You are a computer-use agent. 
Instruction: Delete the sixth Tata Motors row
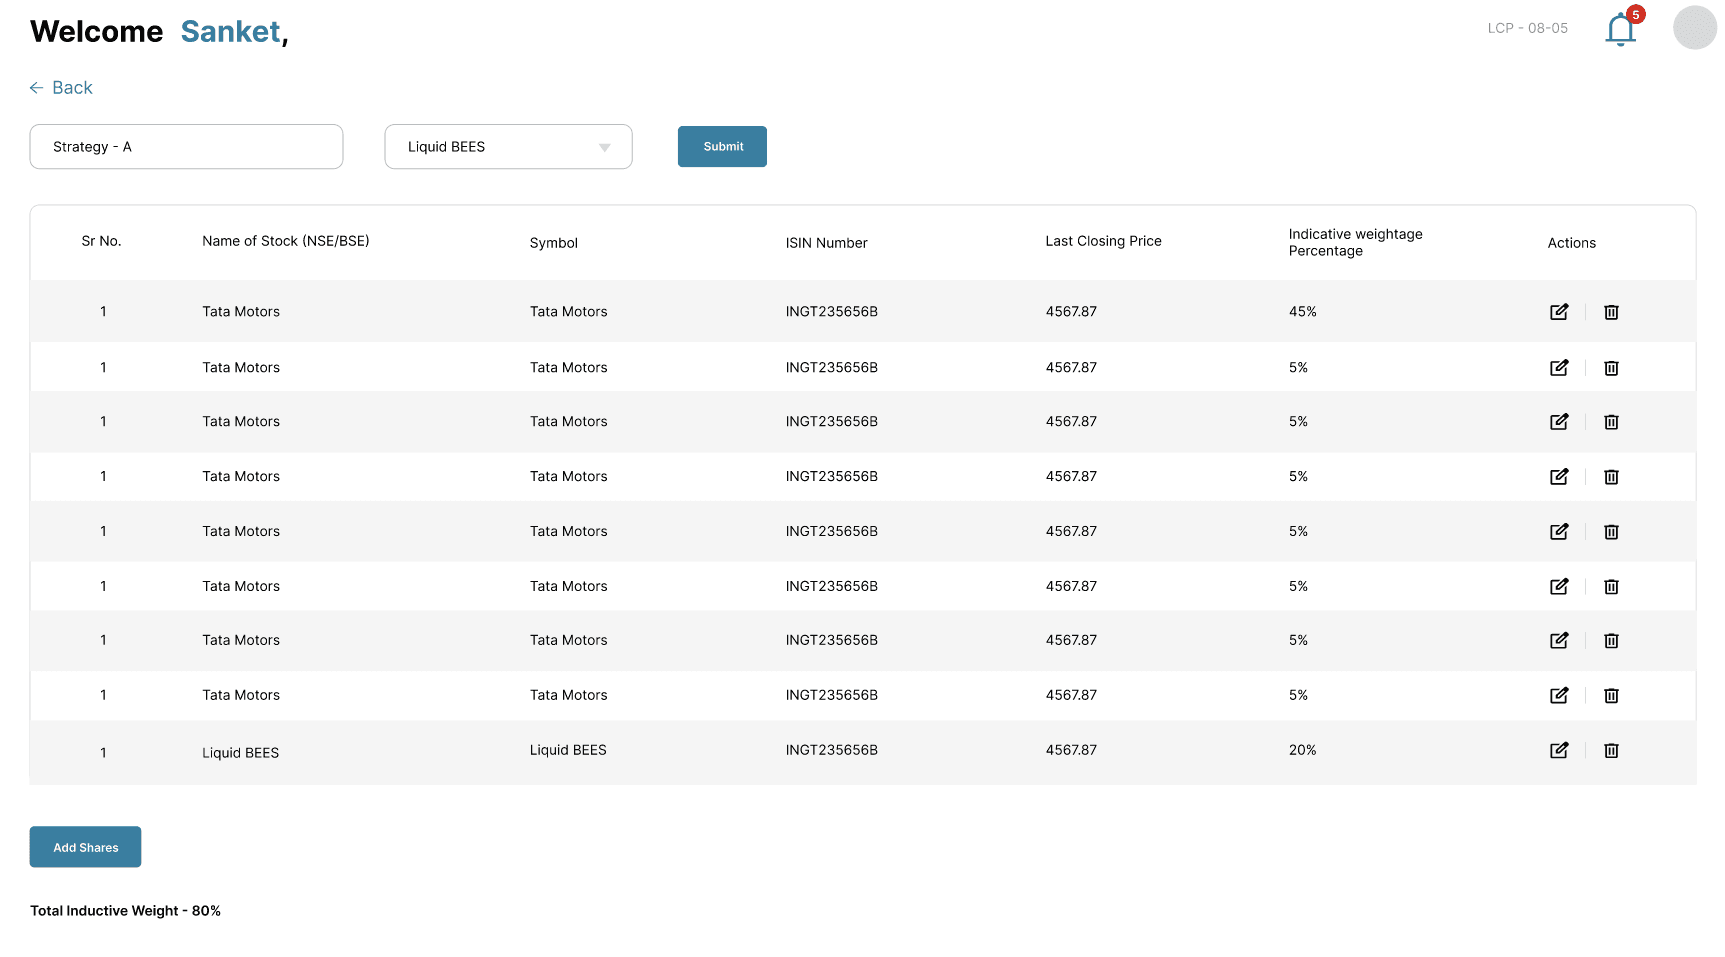(x=1611, y=587)
